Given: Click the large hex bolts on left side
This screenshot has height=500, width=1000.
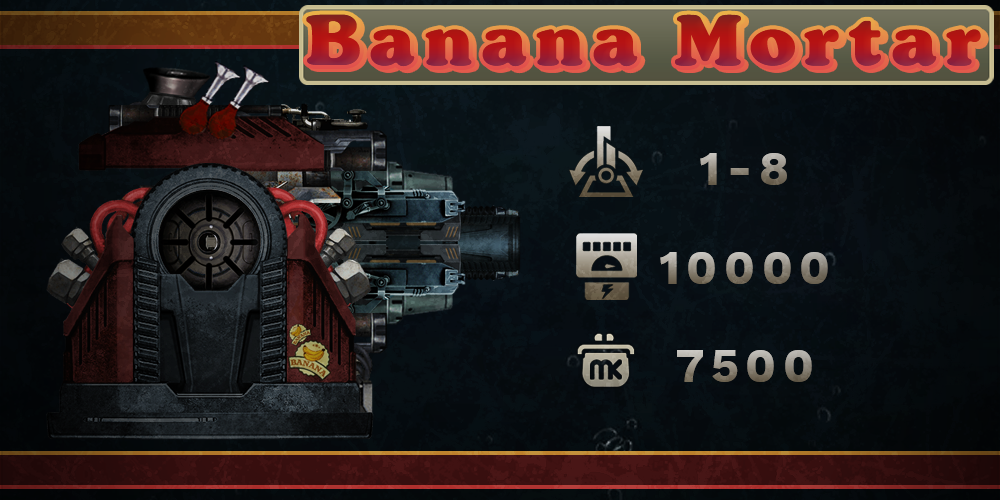Looking at the screenshot, I should (71, 265).
